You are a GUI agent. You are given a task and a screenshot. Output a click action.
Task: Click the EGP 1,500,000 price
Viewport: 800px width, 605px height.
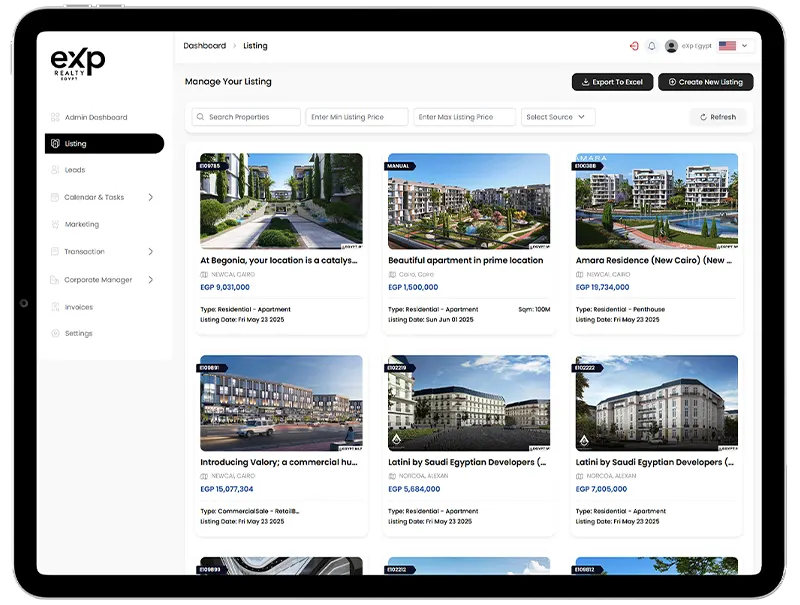(x=413, y=287)
